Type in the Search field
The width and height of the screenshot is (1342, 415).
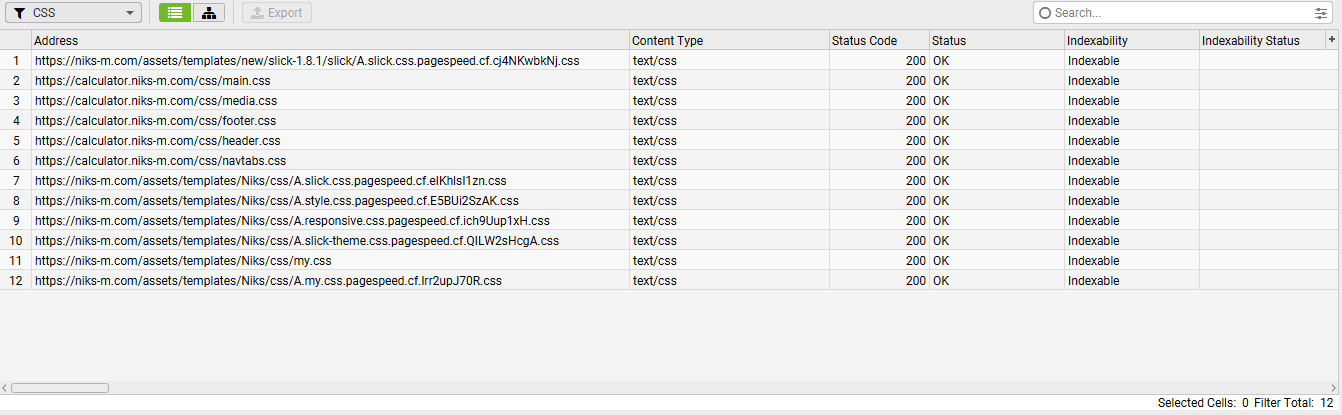coord(1180,13)
